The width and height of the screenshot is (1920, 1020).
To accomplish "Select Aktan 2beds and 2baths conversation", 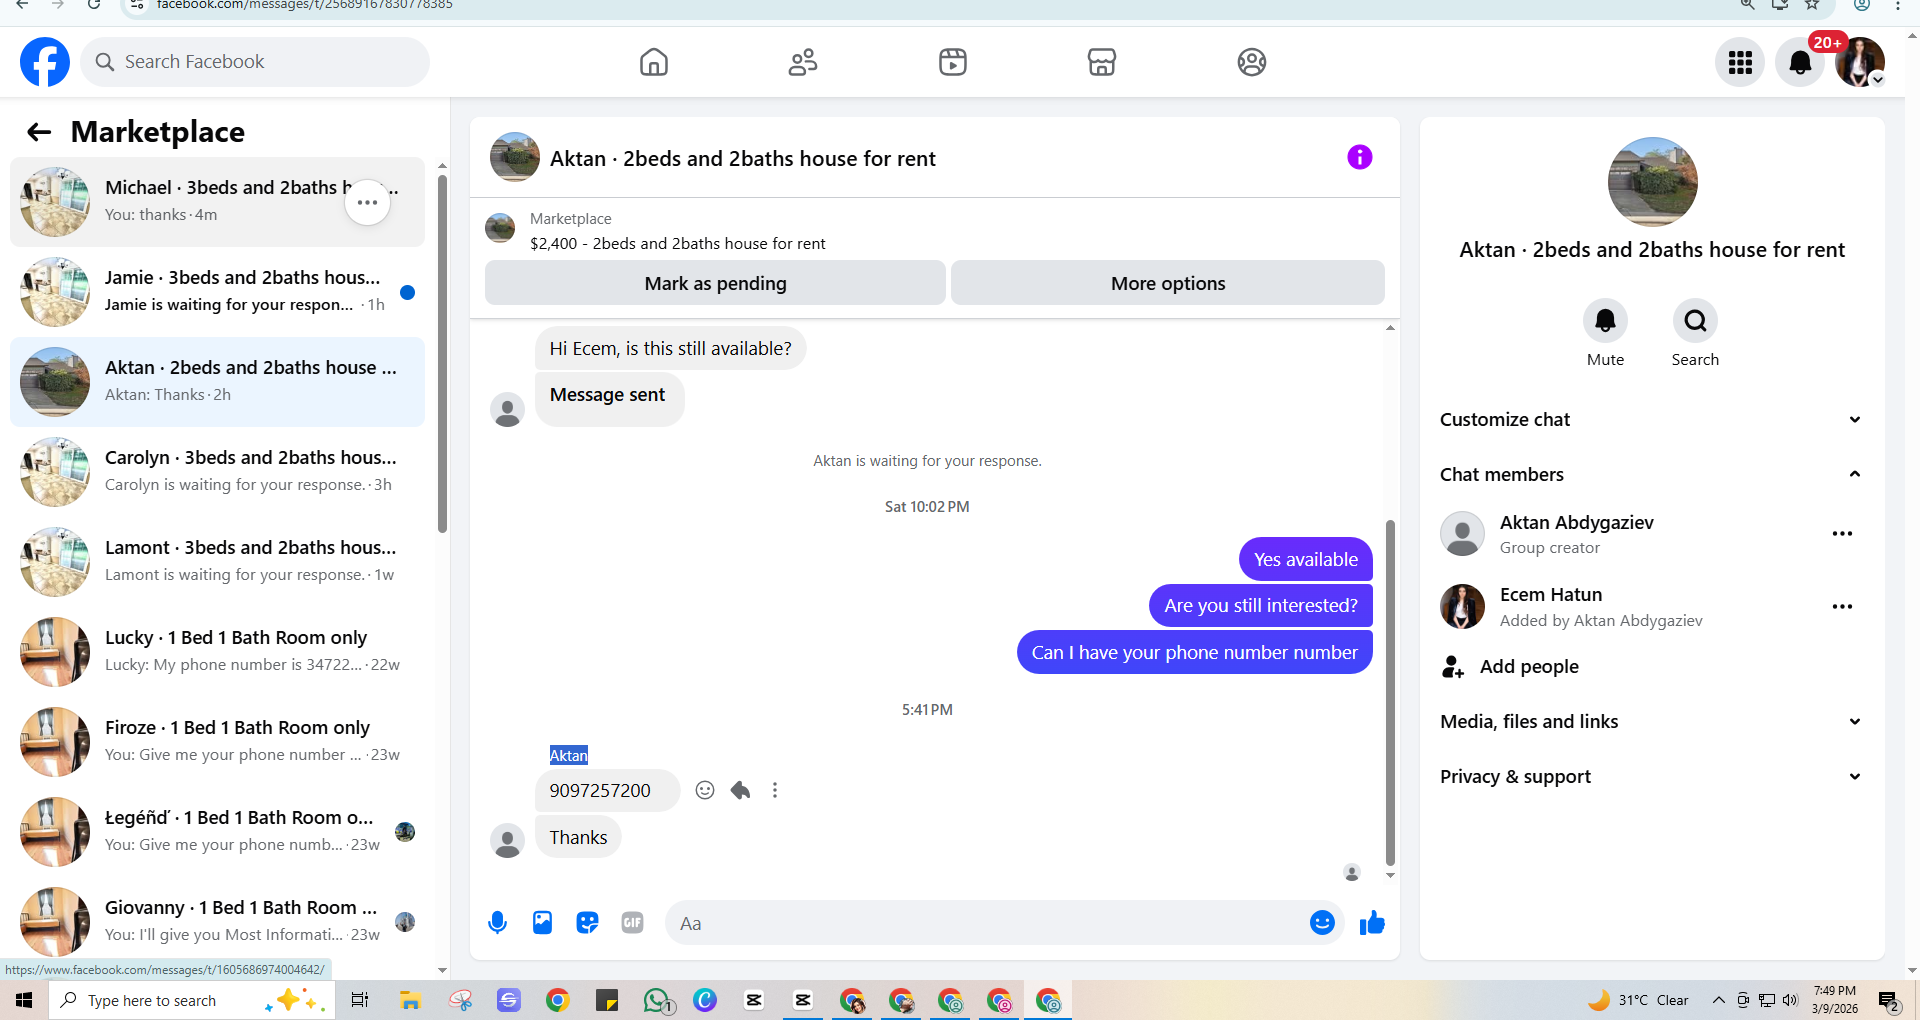I will pos(217,382).
